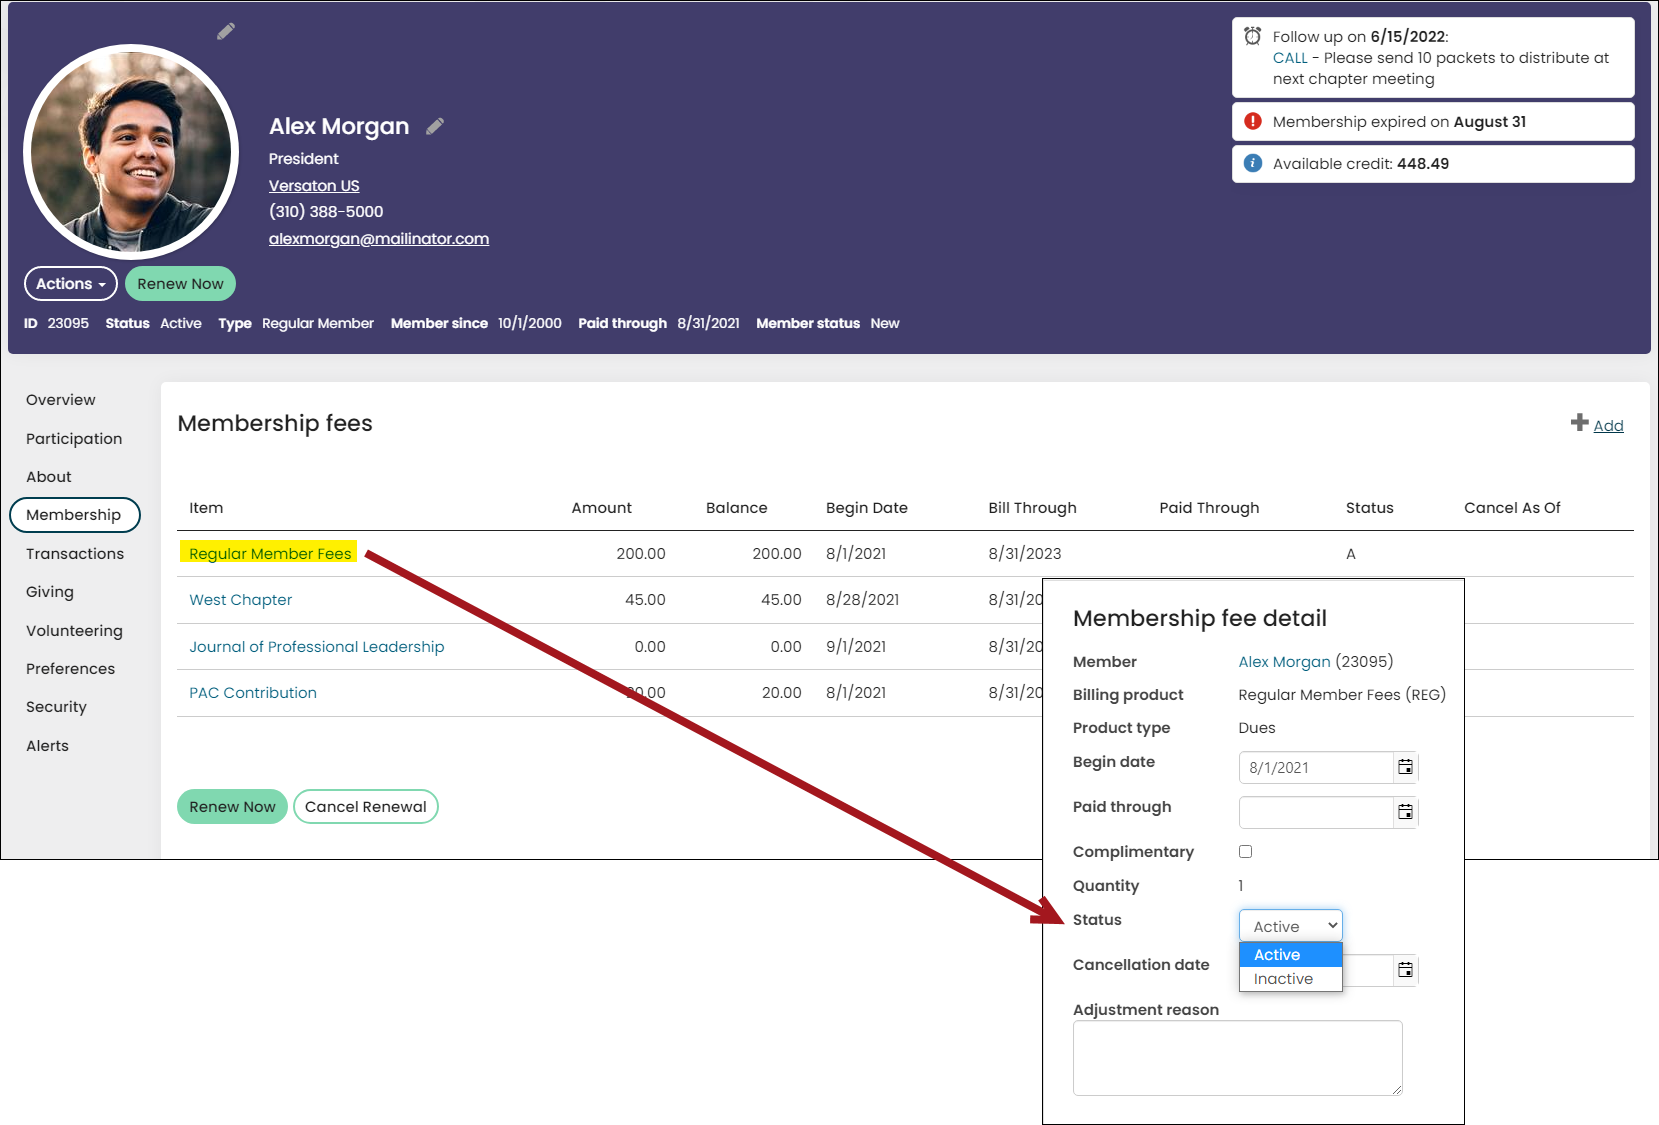Click the Available credit 448.49 notice
The height and width of the screenshot is (1125, 1659).
pyautogui.click(x=1433, y=164)
